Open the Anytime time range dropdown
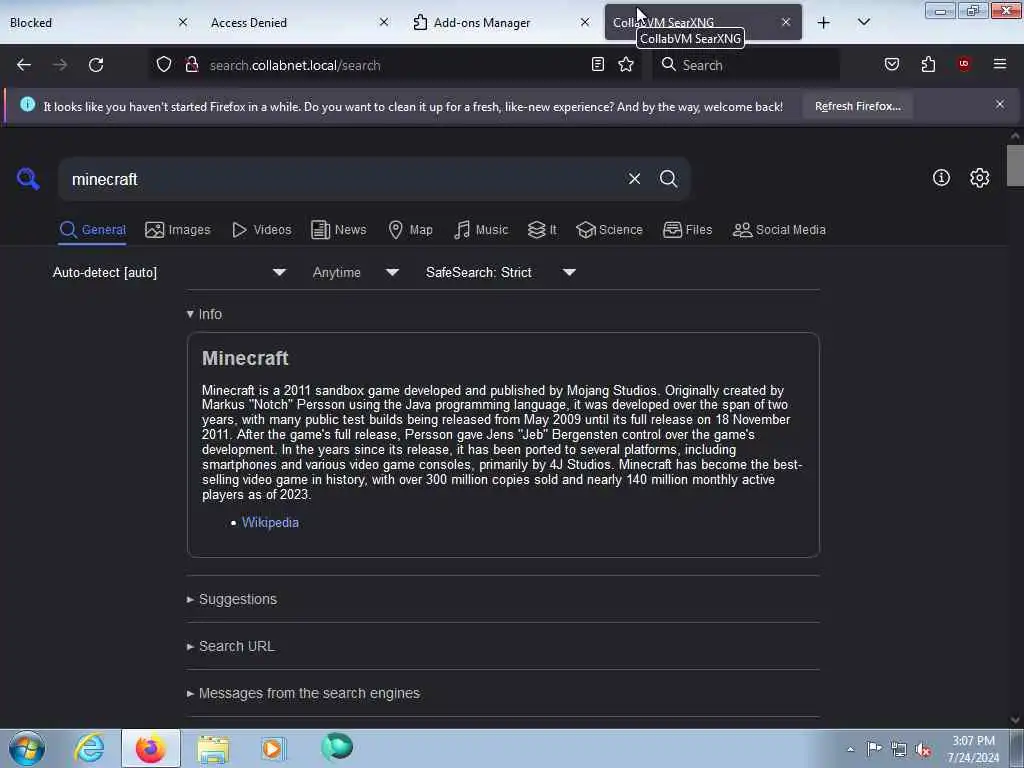The height and width of the screenshot is (768, 1024). coord(355,272)
